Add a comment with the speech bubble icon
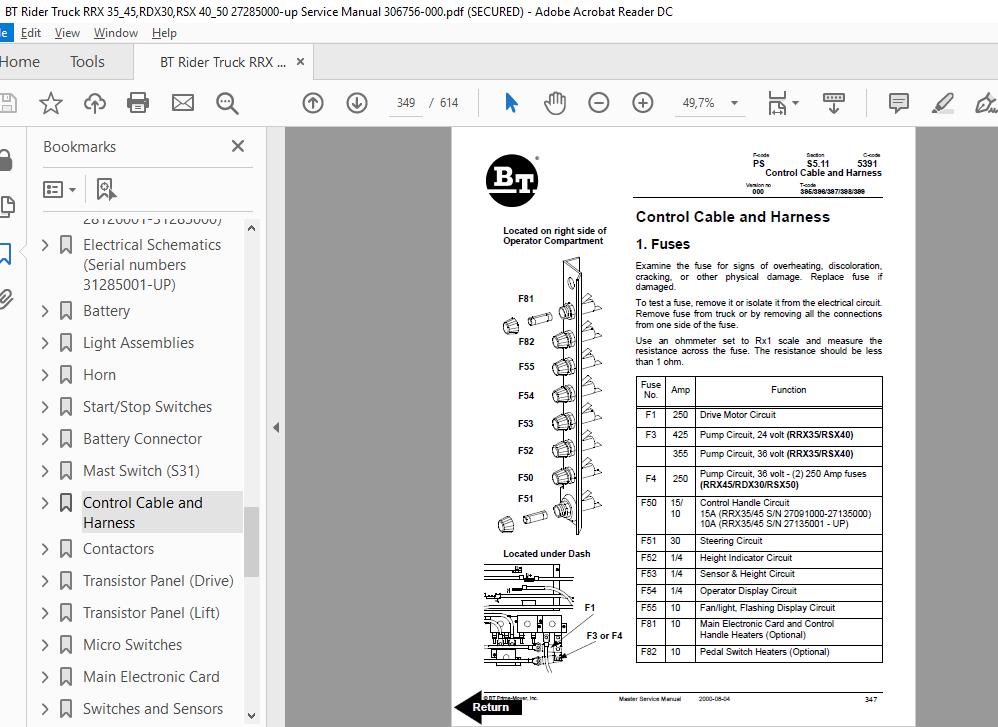This screenshot has width=998, height=727. (x=898, y=102)
